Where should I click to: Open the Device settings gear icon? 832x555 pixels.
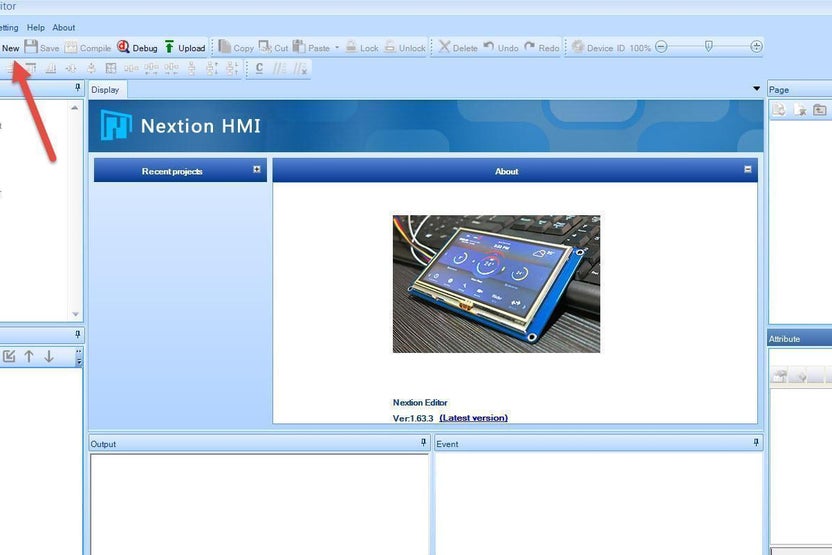tap(578, 47)
